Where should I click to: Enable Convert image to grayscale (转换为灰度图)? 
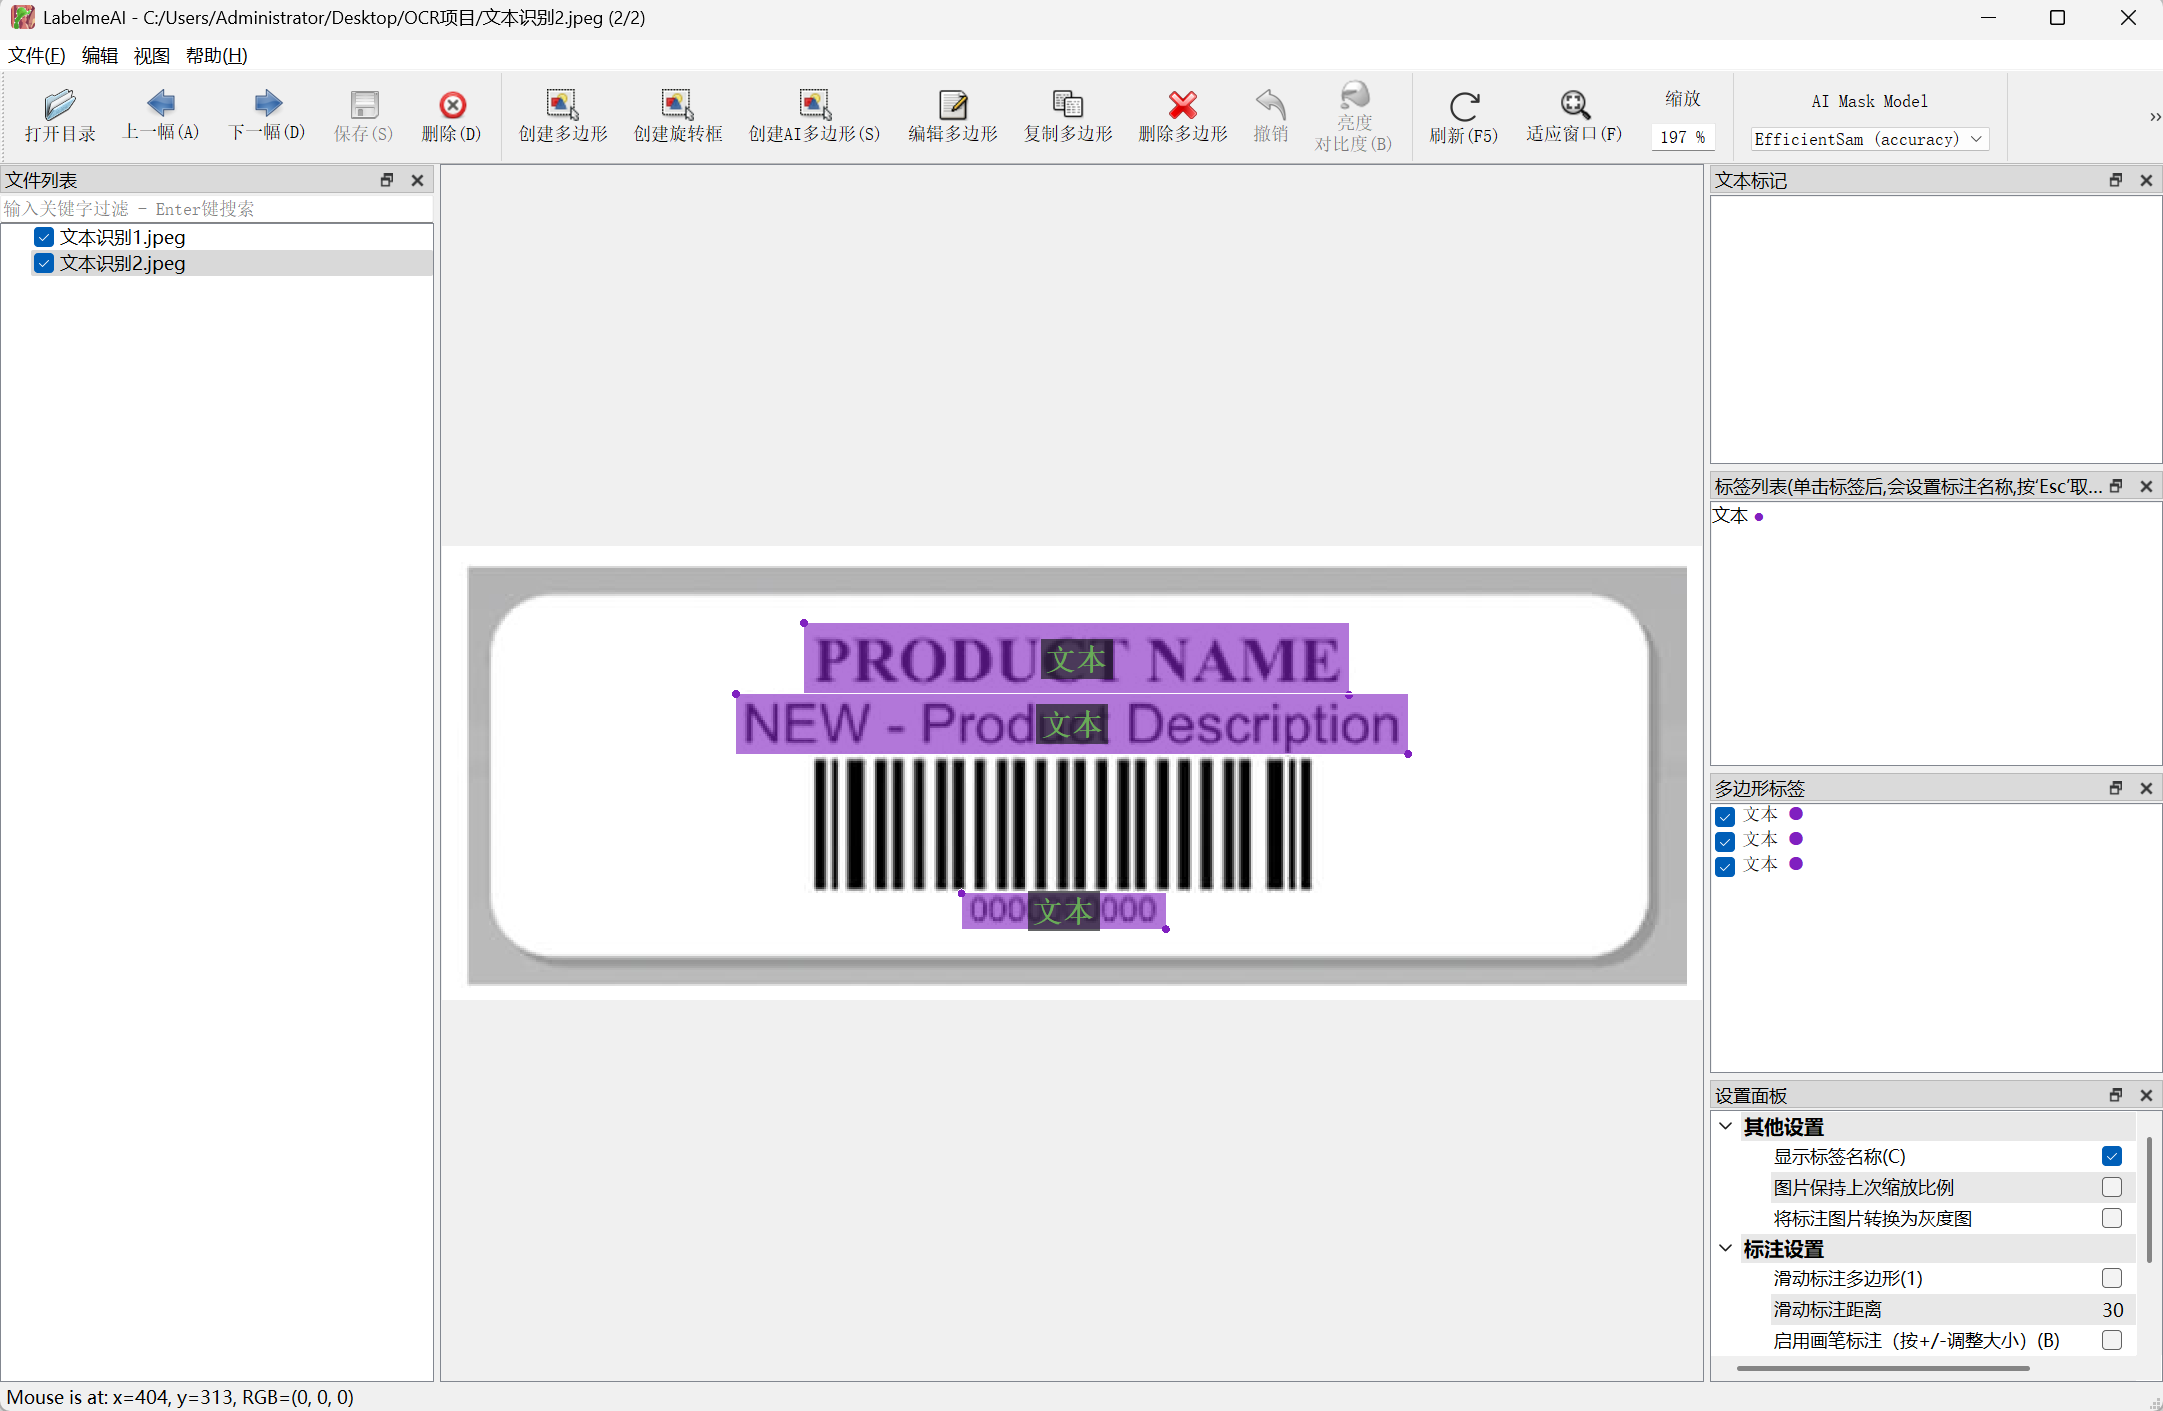tap(2112, 1218)
